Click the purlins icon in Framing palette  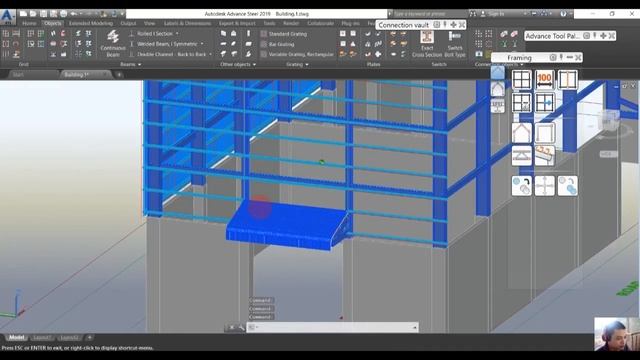[544, 156]
